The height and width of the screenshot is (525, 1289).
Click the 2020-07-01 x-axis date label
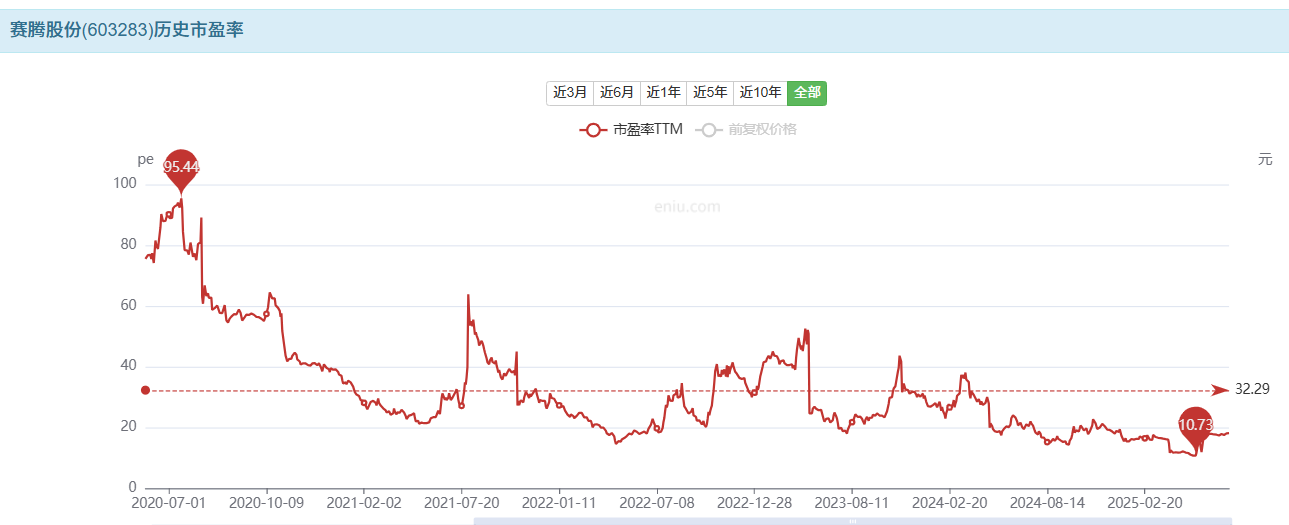pos(168,502)
